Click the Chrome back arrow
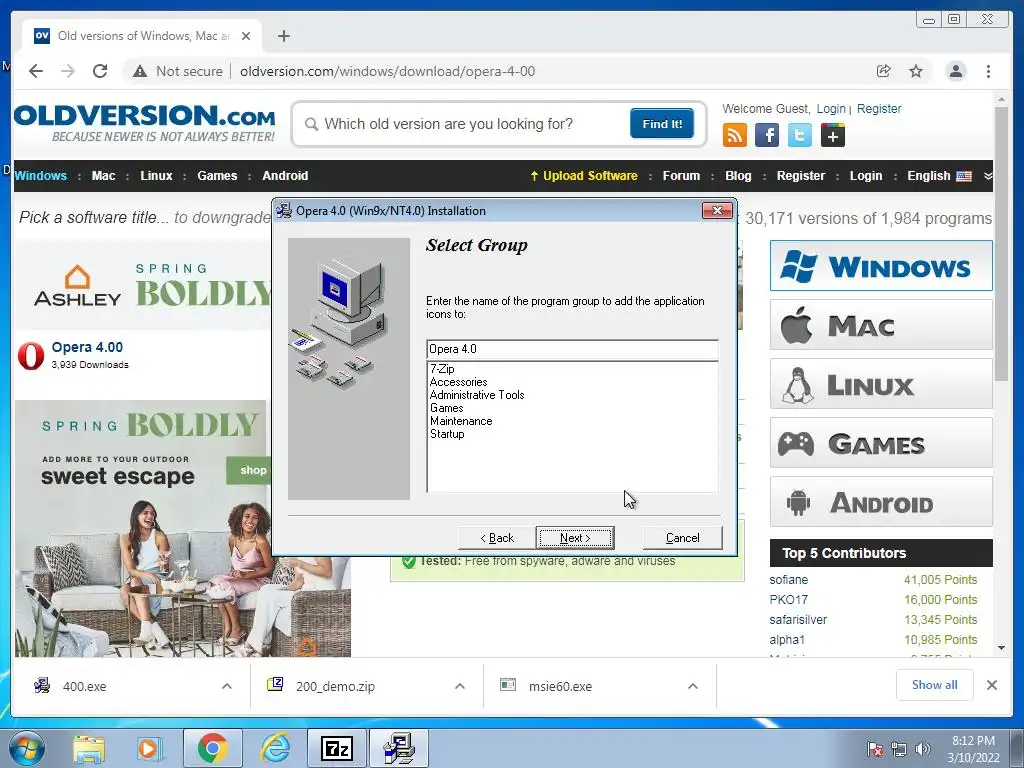The image size is (1024, 768). (x=36, y=71)
